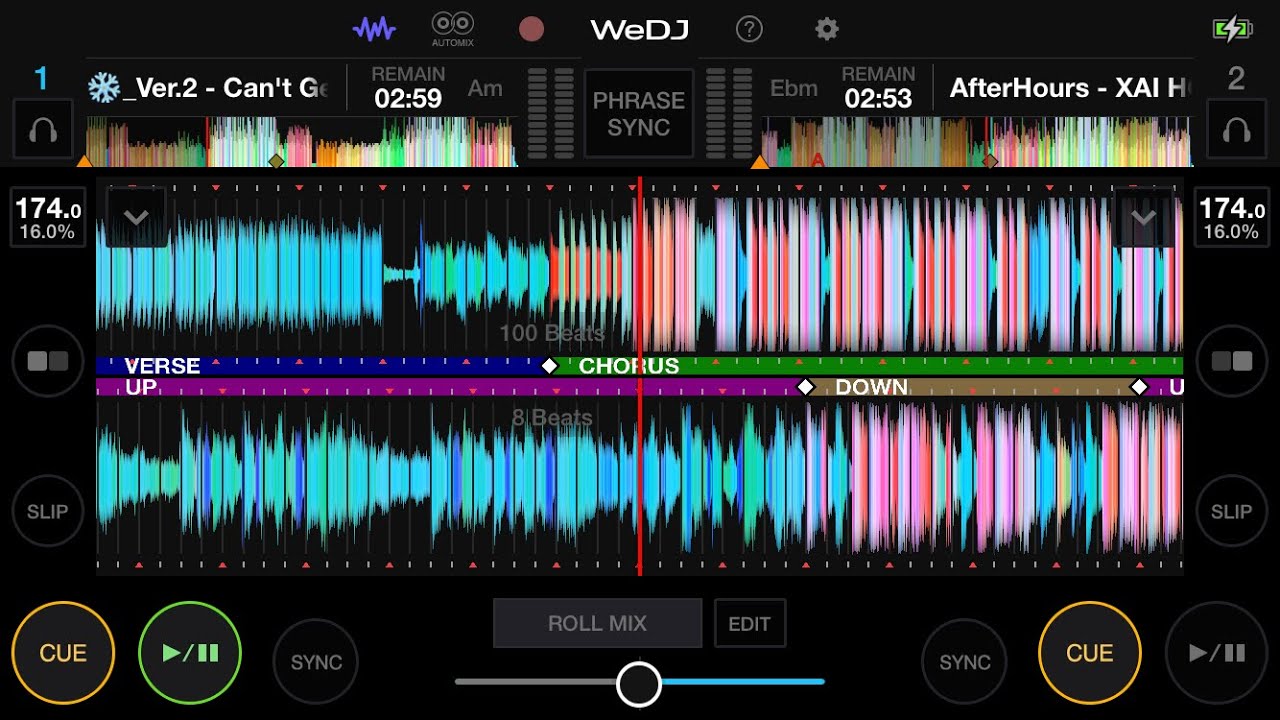Click the diamond marker between VERSE and CHORUS
The width and height of the screenshot is (1280, 720).
coord(549,366)
